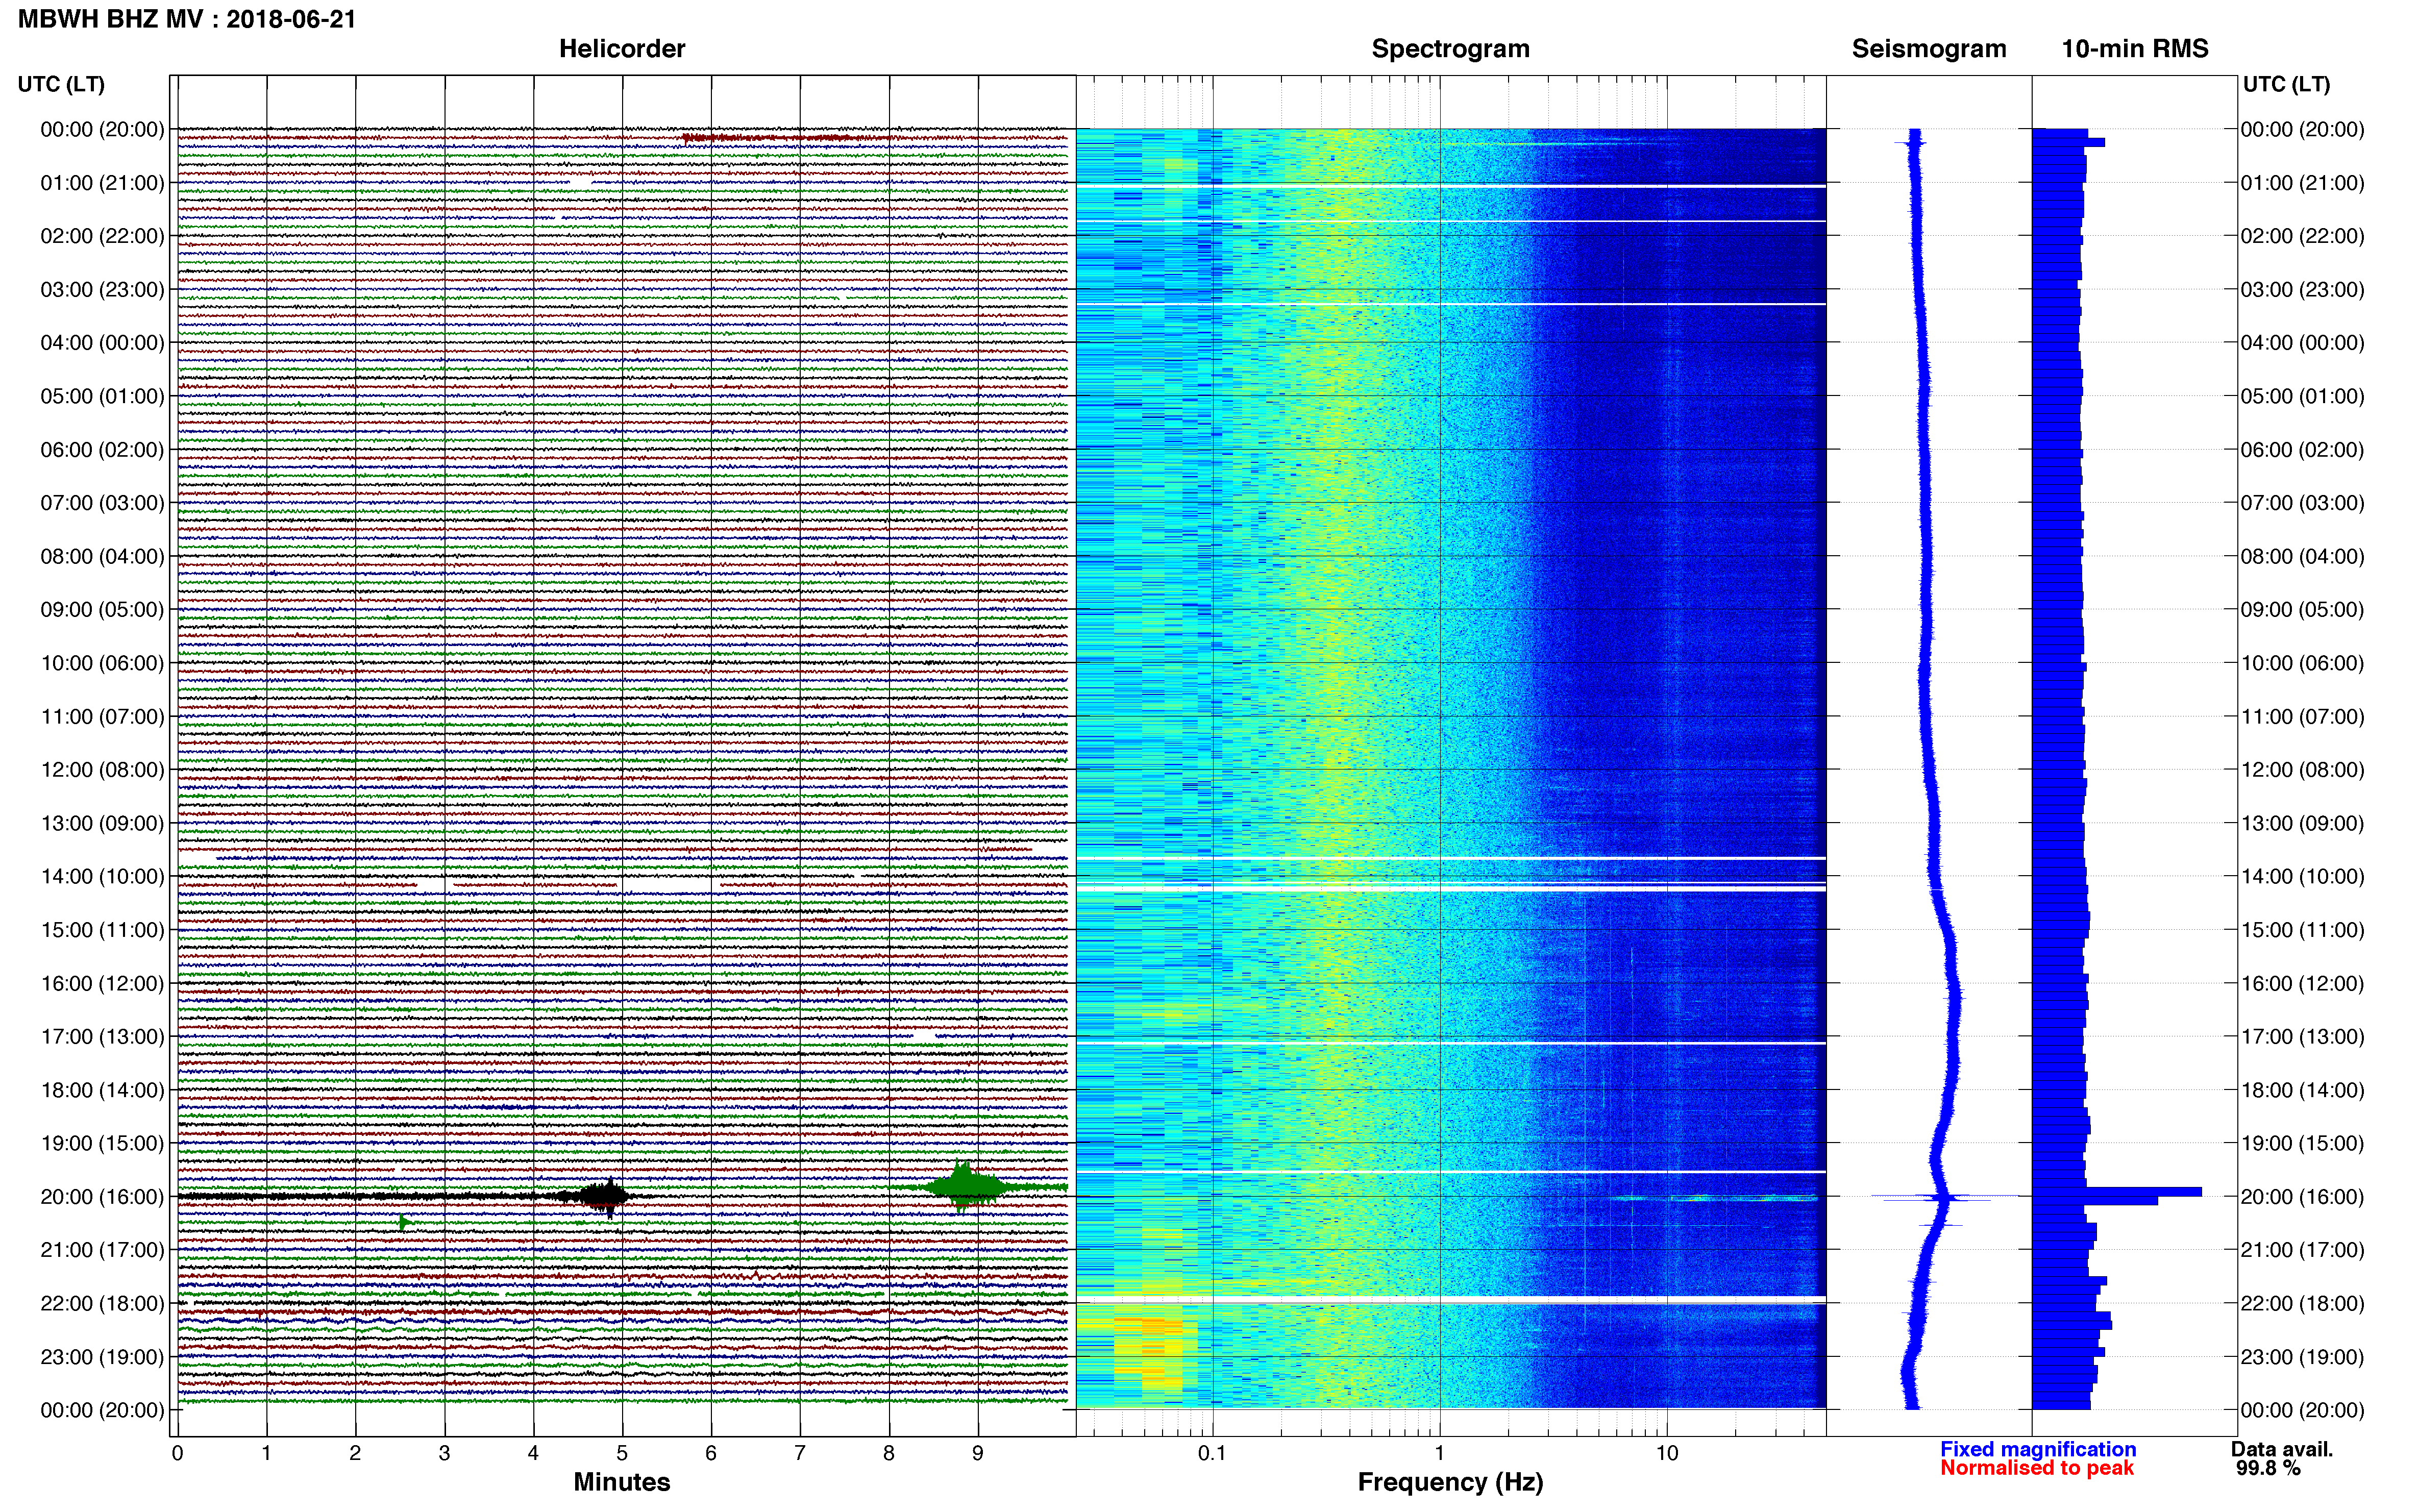This screenshot has width=2419, height=1512.
Task: Click left-axis time label '02:00 (22:00)'
Action: (x=102, y=236)
